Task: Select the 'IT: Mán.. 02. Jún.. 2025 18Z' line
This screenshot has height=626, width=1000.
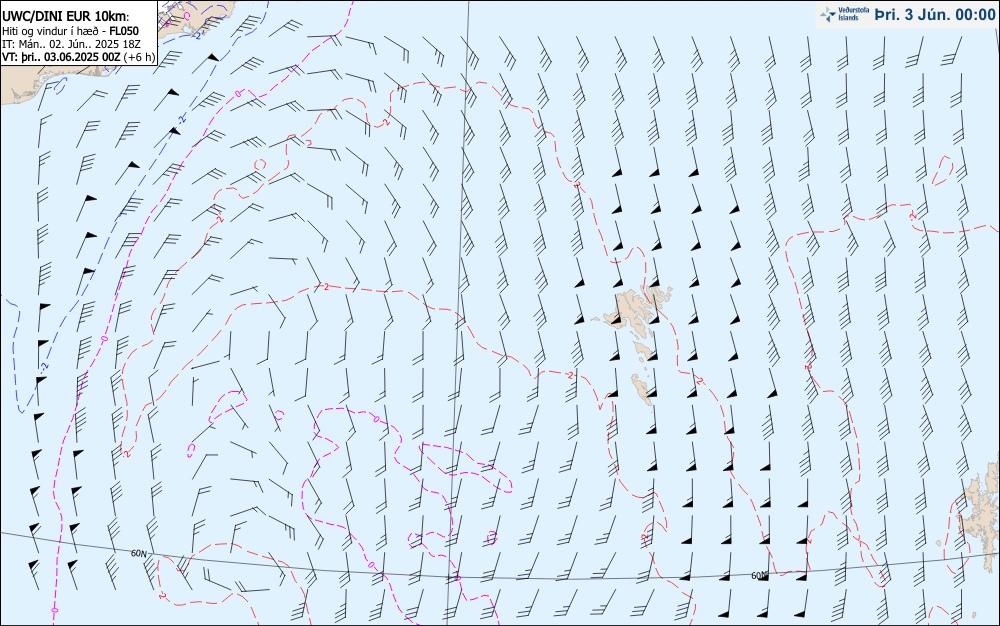Action: [71, 44]
